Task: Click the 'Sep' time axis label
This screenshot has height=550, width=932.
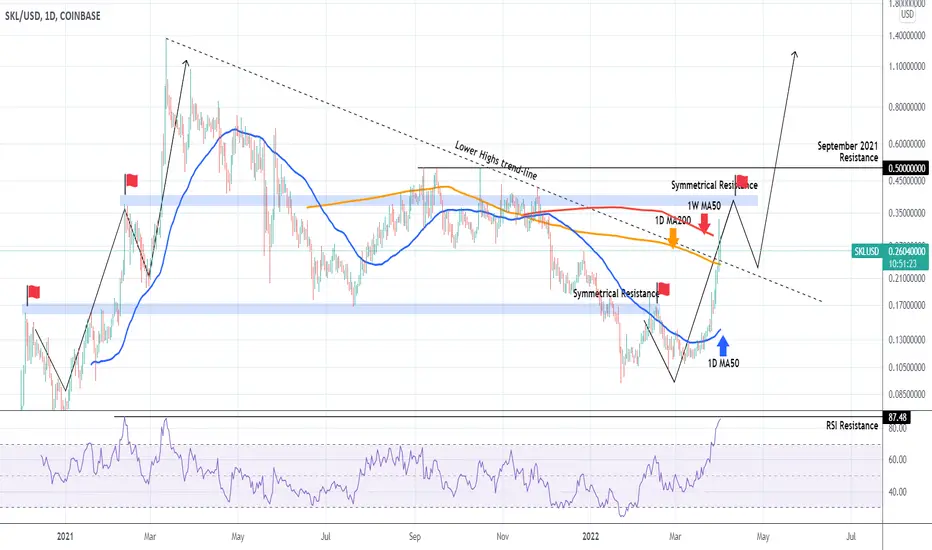Action: [x=415, y=536]
